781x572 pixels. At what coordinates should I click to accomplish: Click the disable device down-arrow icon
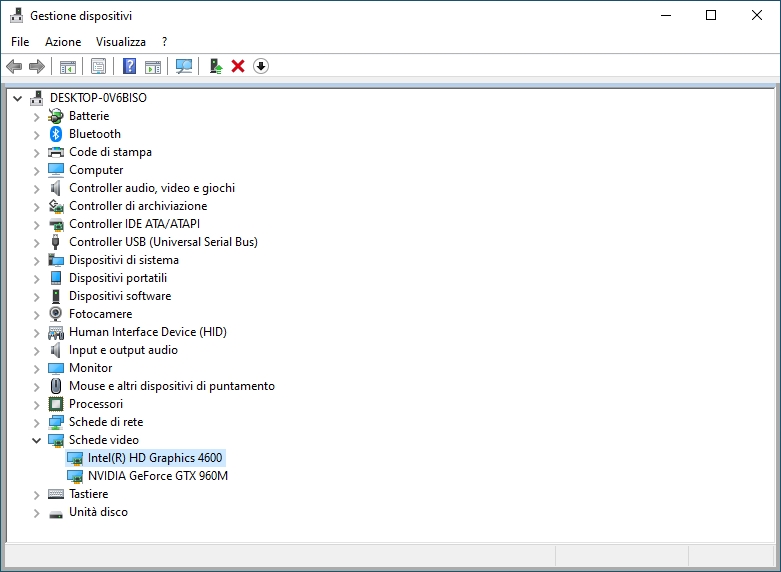(261, 66)
